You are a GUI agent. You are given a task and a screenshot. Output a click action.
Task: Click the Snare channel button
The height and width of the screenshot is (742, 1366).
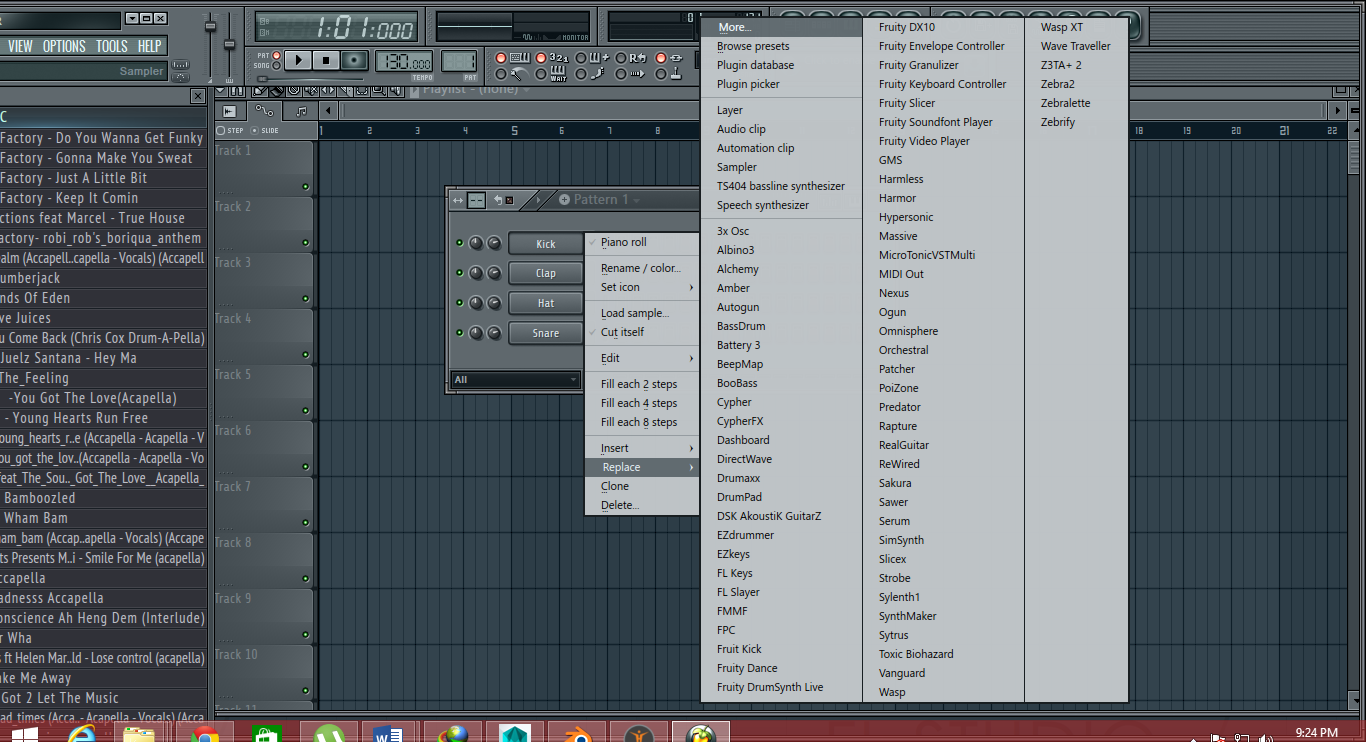tap(545, 333)
